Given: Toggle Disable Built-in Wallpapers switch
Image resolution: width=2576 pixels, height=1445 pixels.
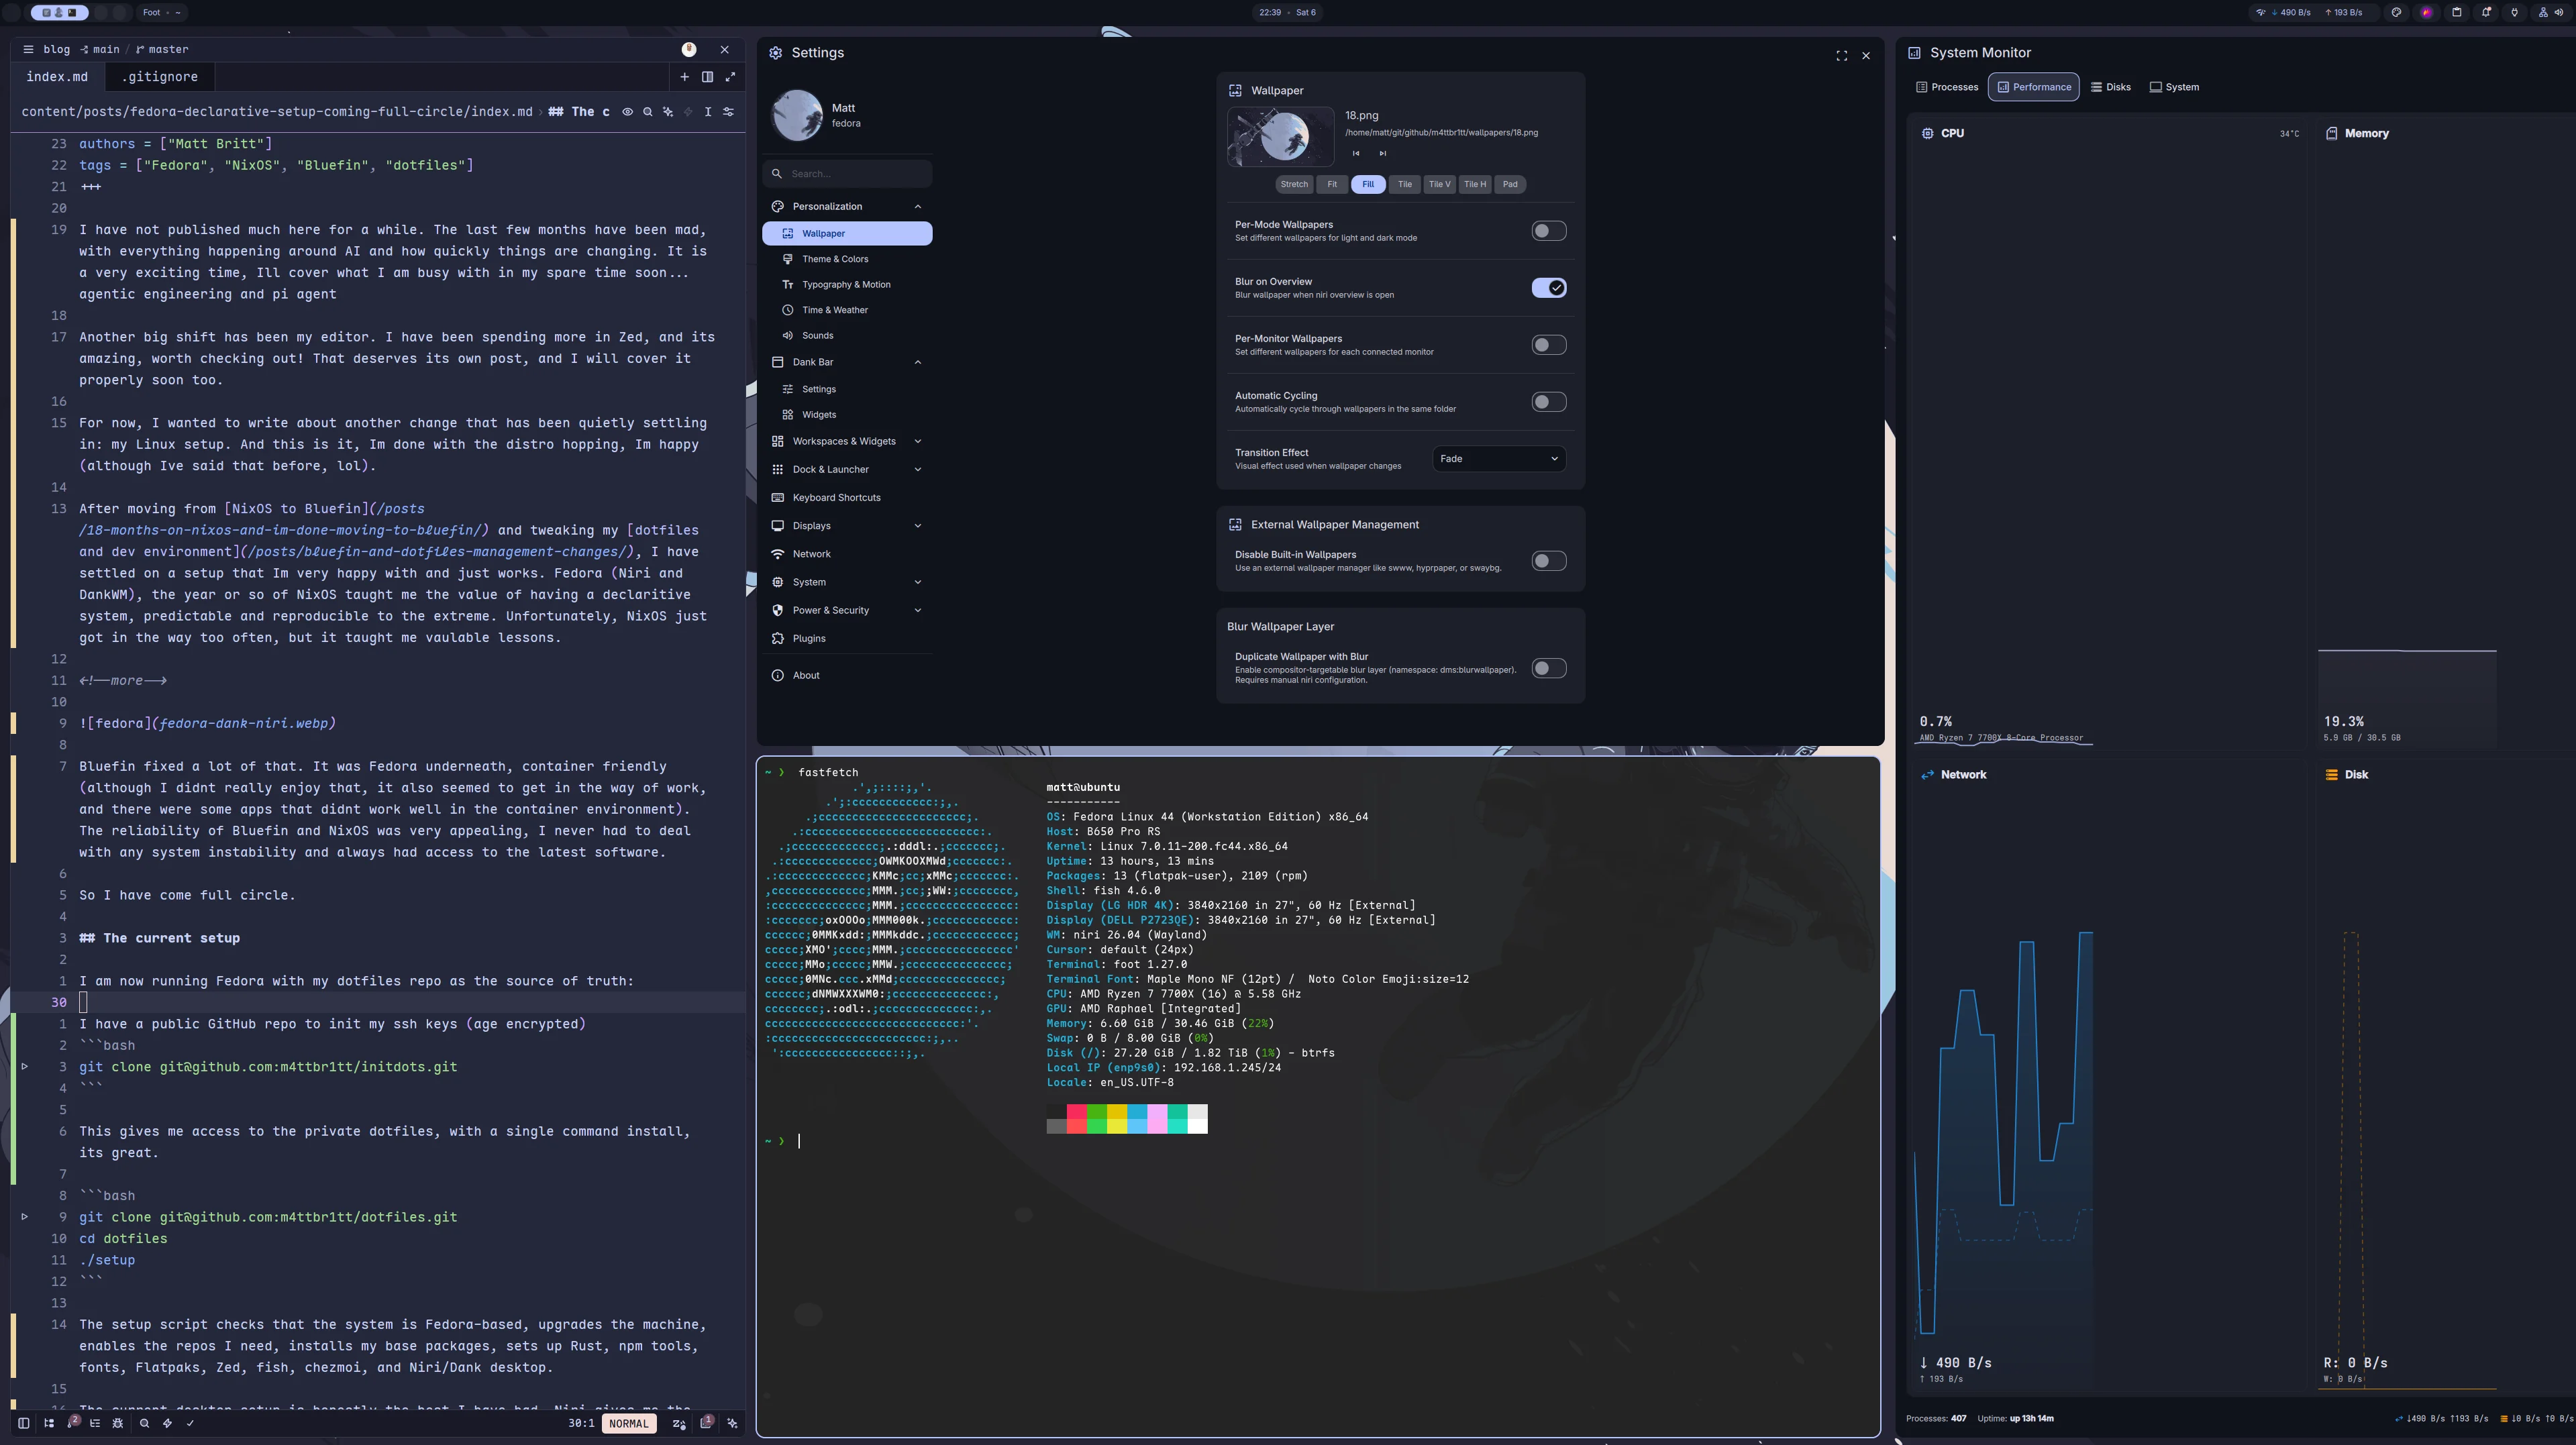Looking at the screenshot, I should [x=1548, y=561].
